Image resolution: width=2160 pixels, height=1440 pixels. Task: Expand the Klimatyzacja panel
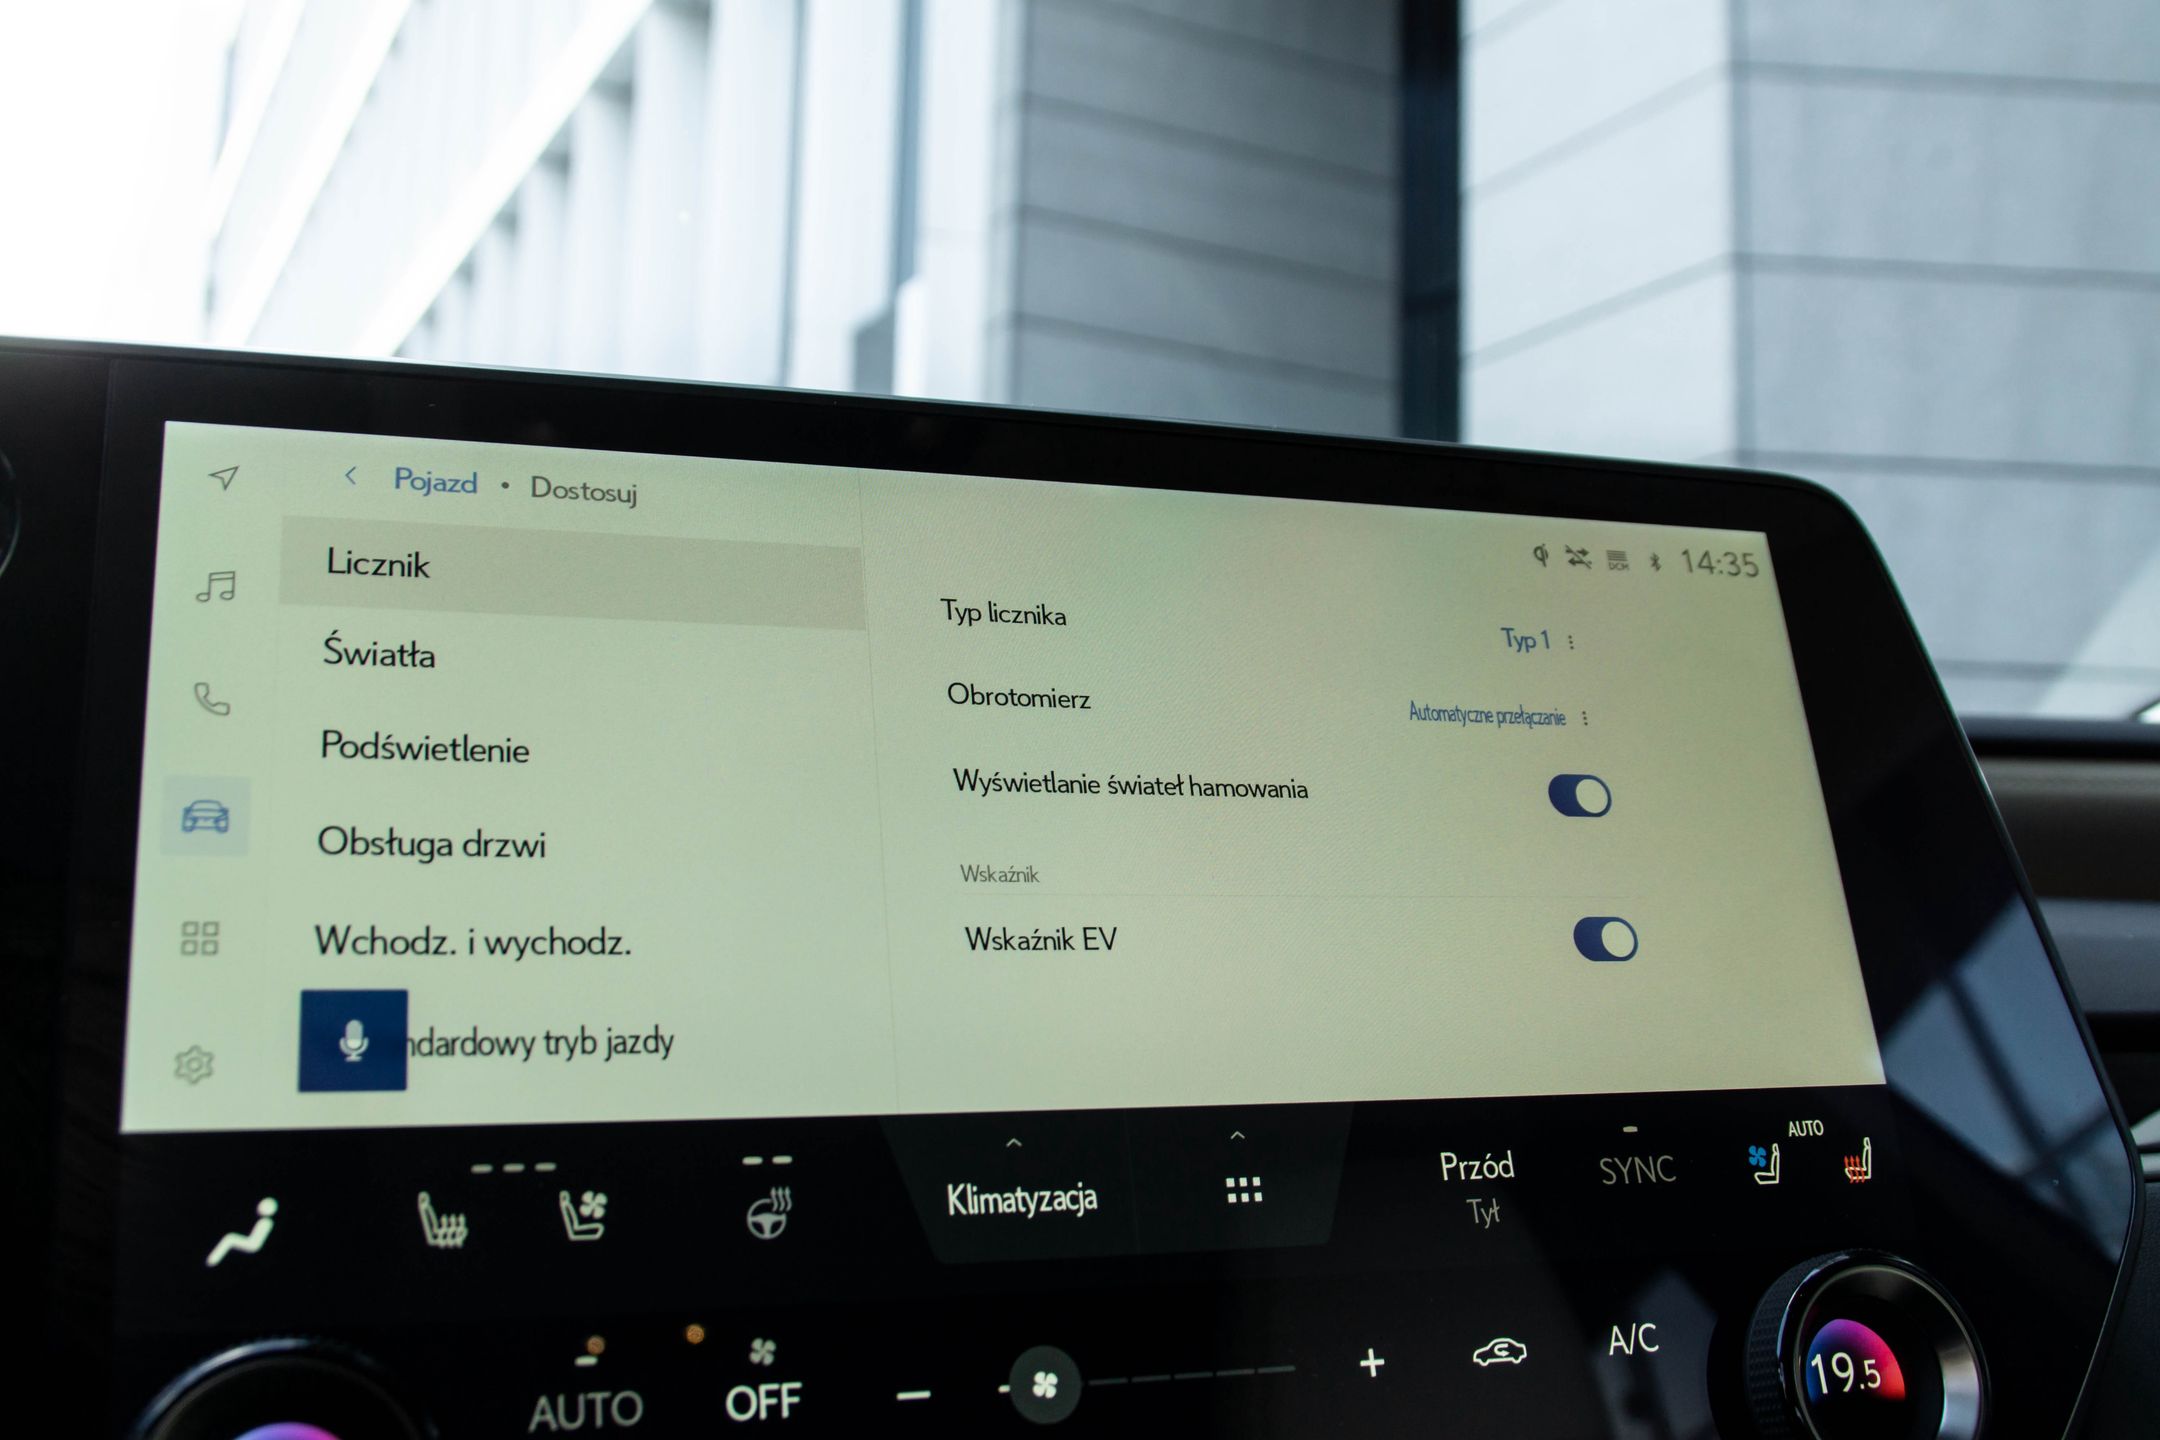pos(1021,1198)
